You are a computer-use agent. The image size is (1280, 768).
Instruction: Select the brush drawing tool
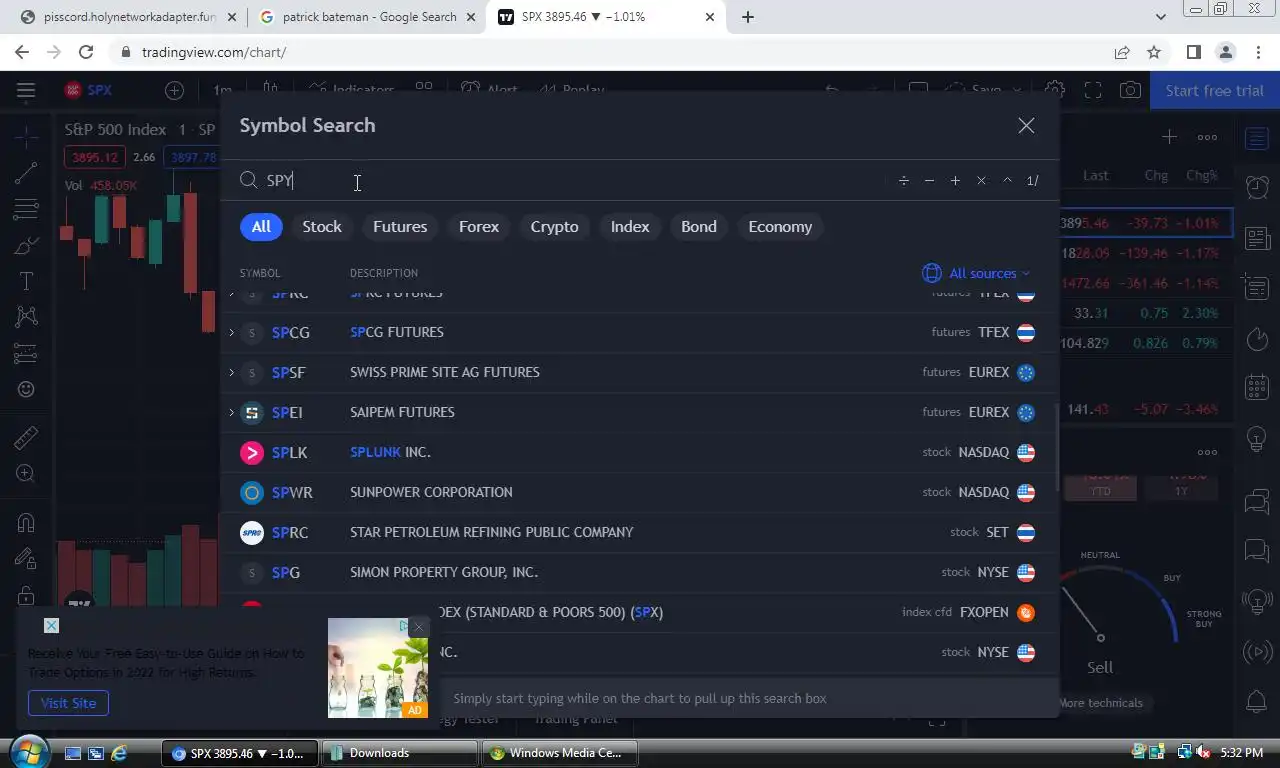[26, 245]
